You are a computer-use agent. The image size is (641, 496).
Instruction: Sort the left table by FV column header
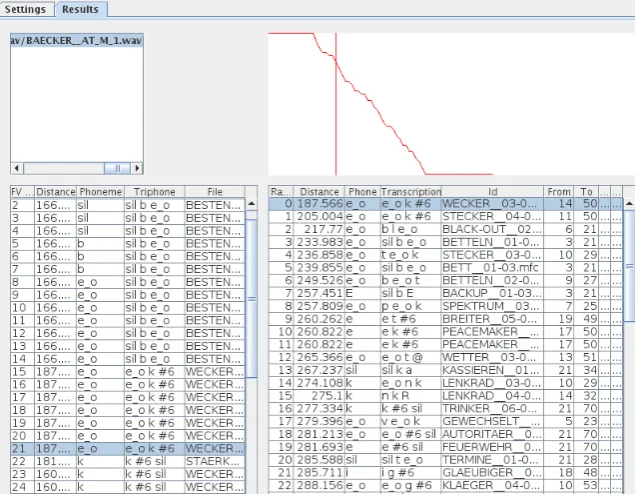click(22, 192)
